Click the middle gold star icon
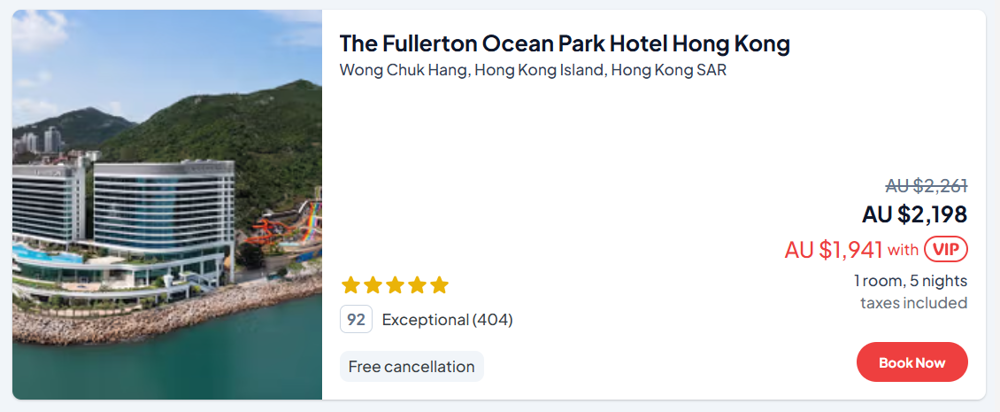 [395, 285]
